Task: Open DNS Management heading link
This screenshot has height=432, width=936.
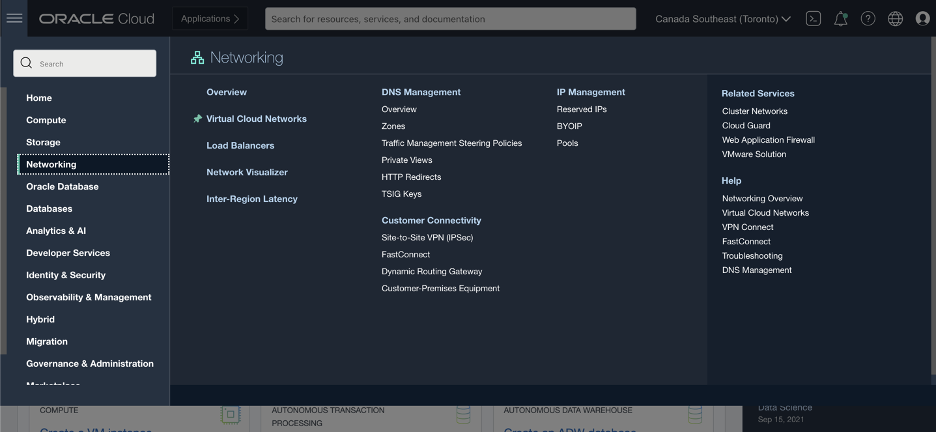Action: (421, 92)
